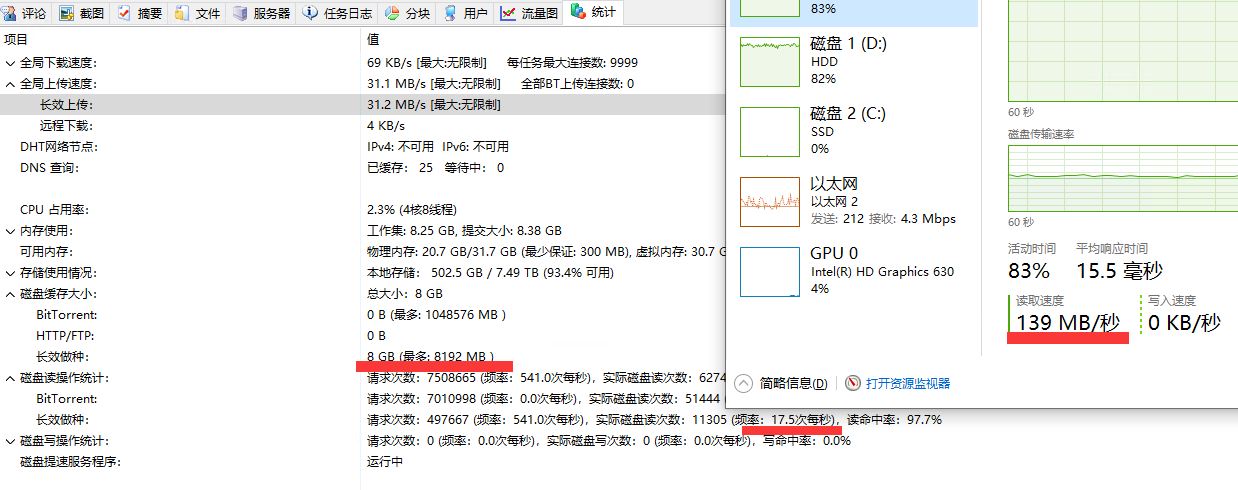Switch to the 截图 tab

82,13
